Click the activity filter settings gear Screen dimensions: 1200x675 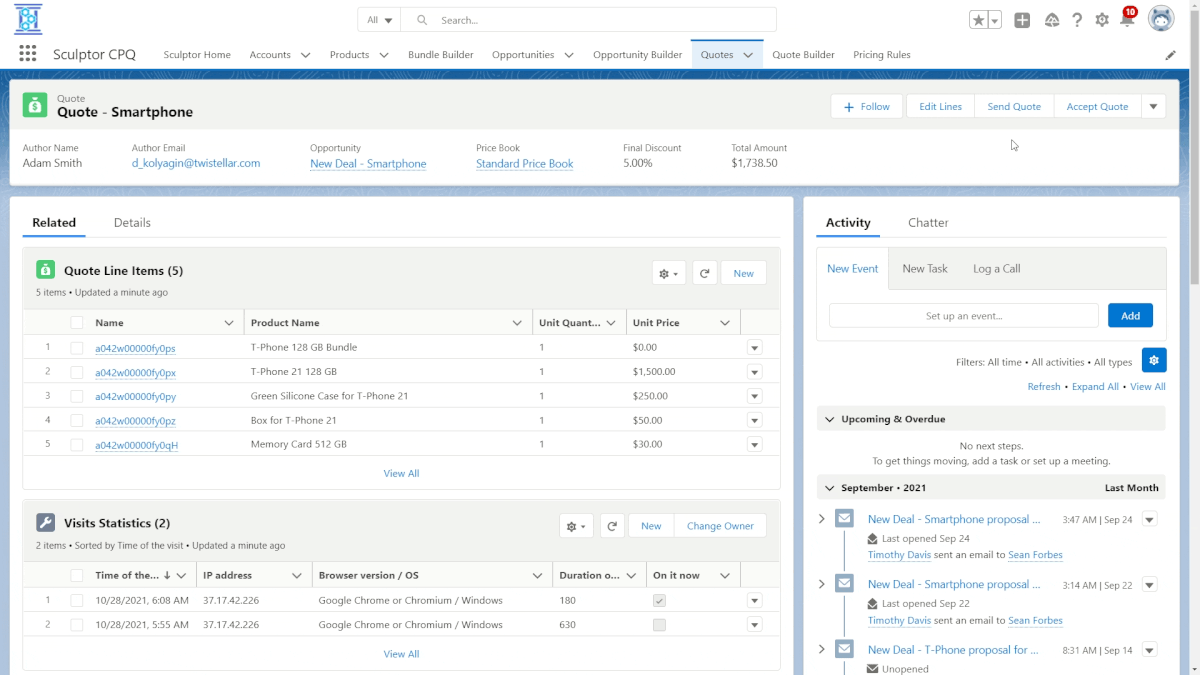pos(1153,360)
